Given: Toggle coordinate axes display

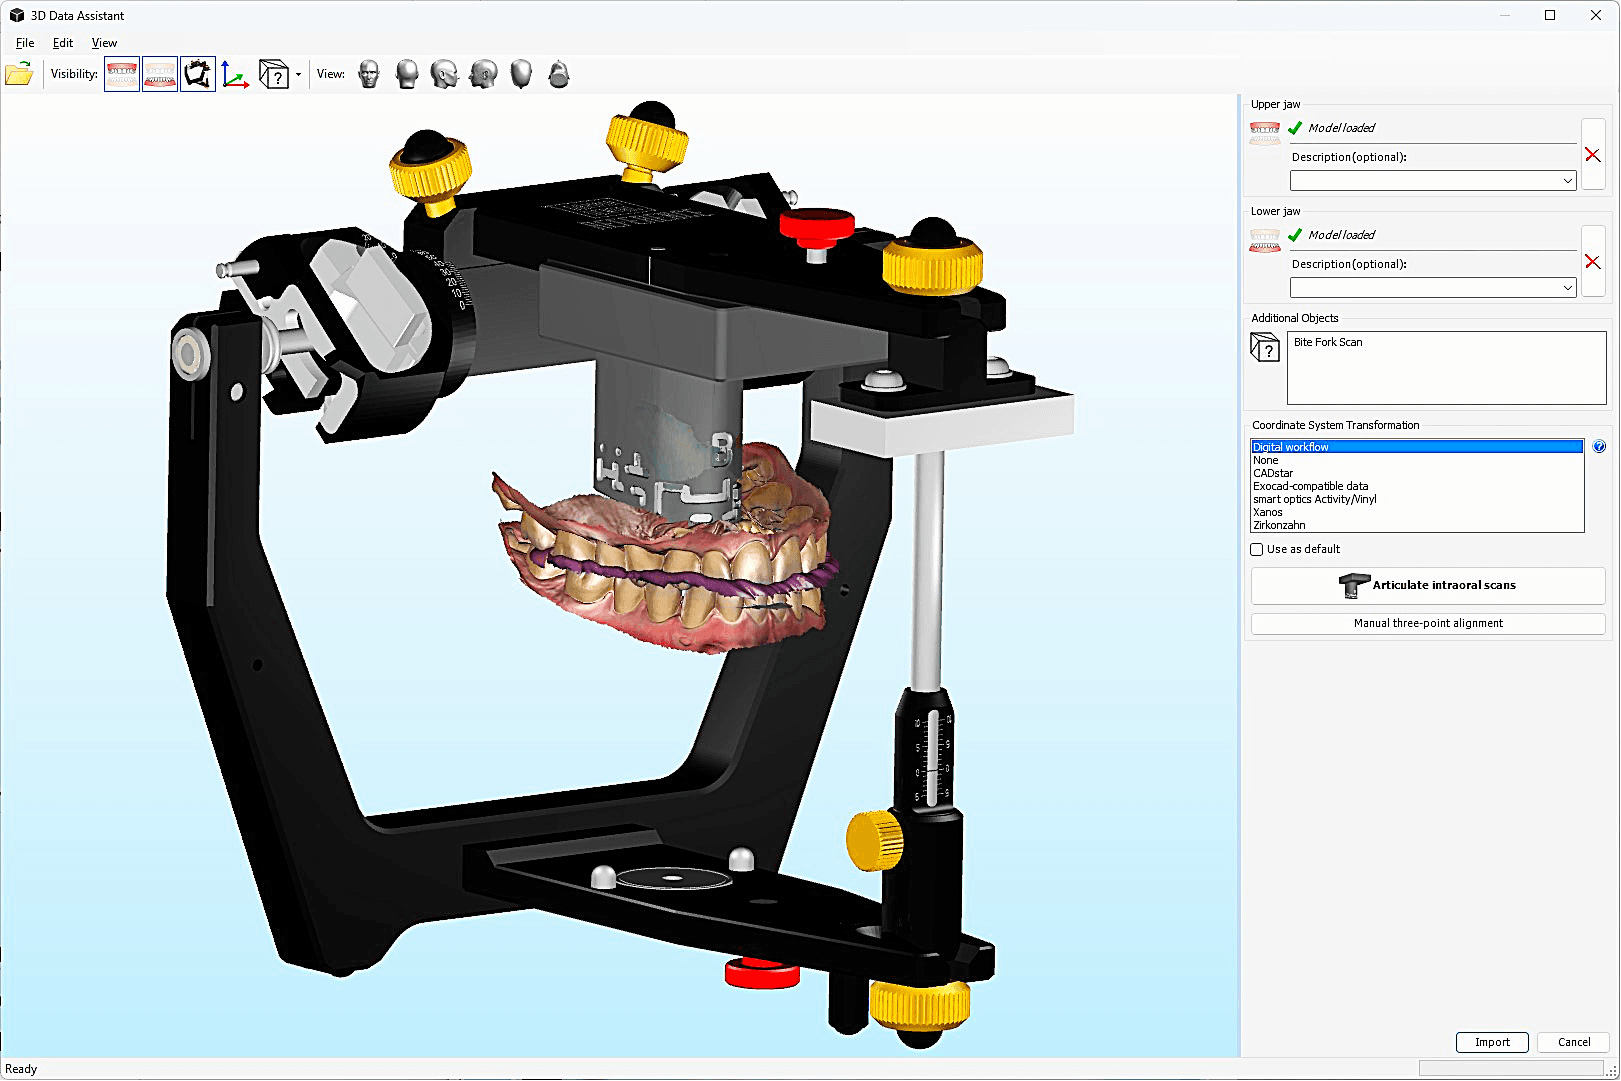Looking at the screenshot, I should 235,74.
